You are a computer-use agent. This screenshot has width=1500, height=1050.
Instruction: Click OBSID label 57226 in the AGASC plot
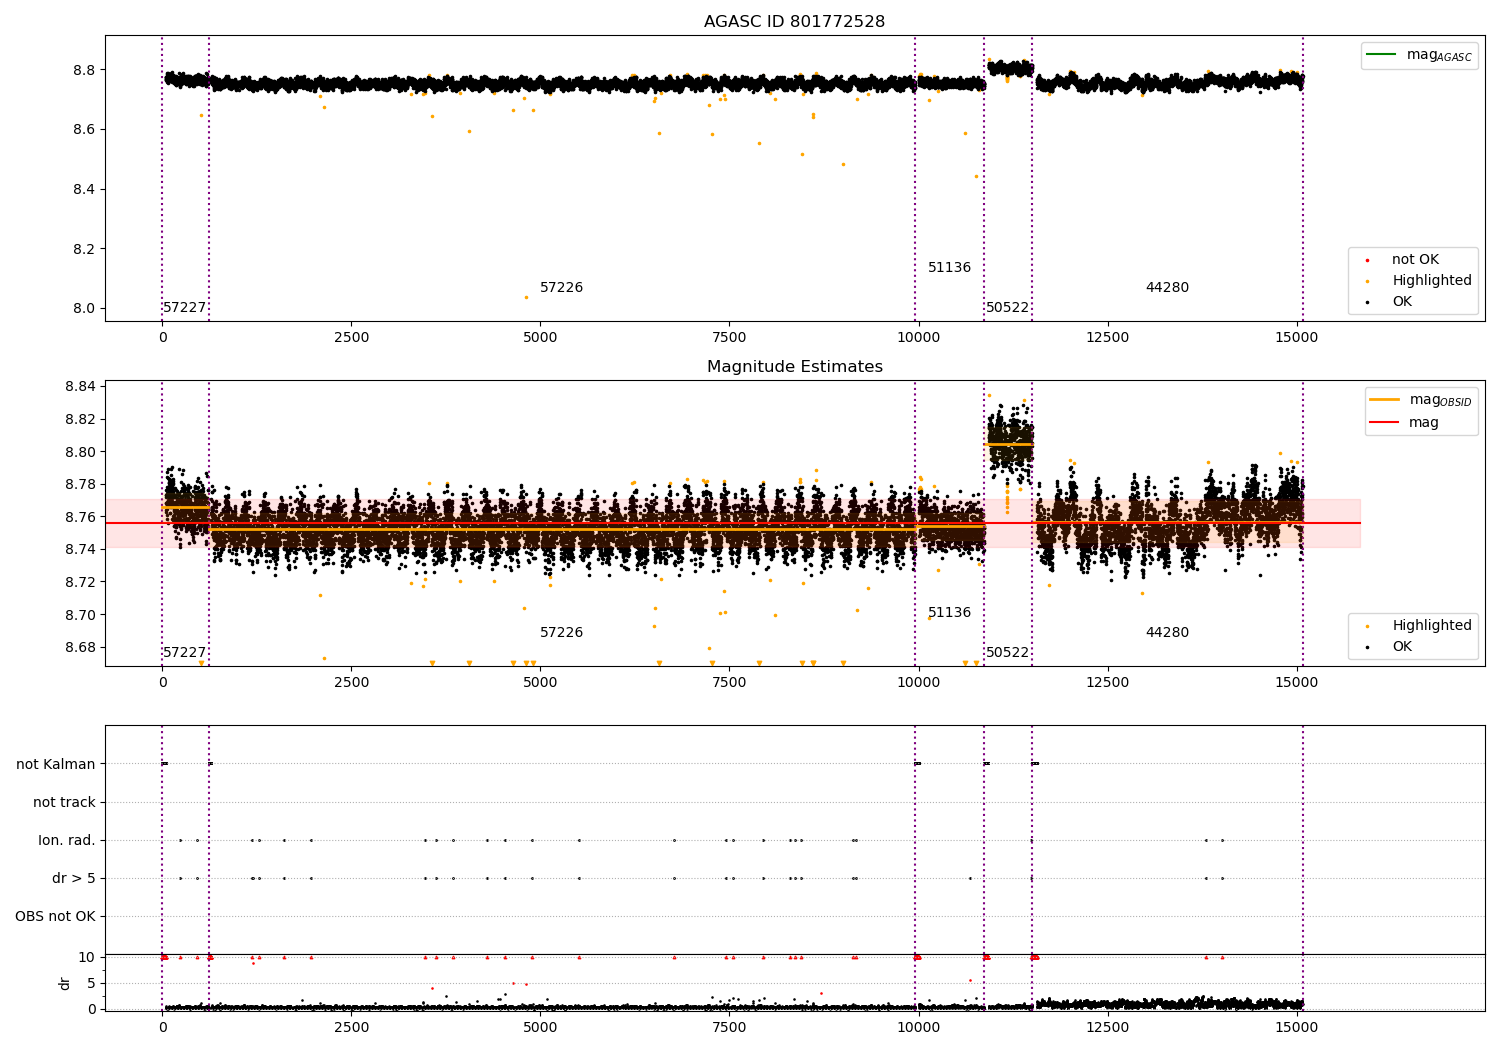pyautogui.click(x=561, y=288)
